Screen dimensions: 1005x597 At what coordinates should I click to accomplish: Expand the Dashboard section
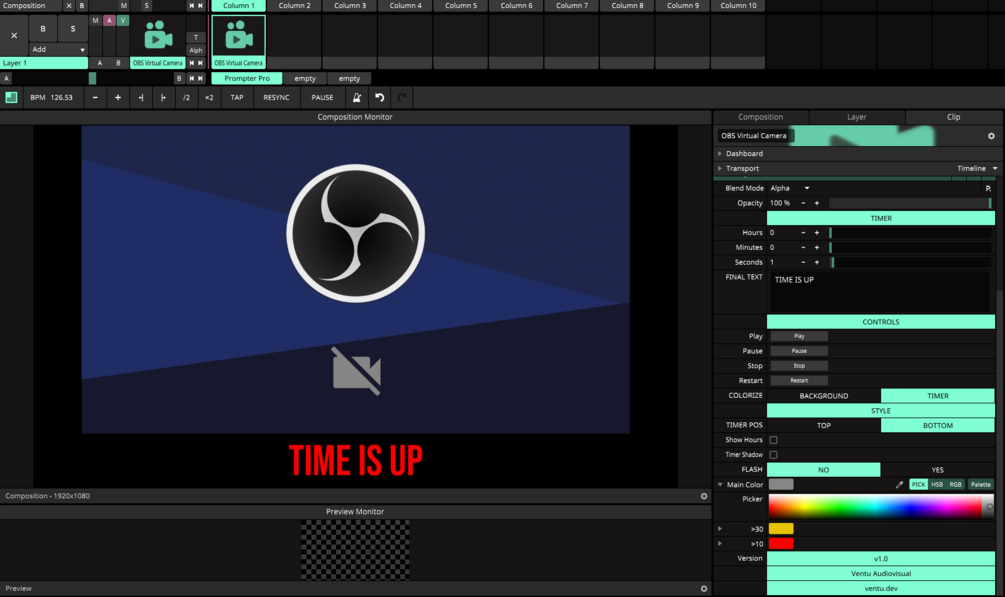point(720,154)
